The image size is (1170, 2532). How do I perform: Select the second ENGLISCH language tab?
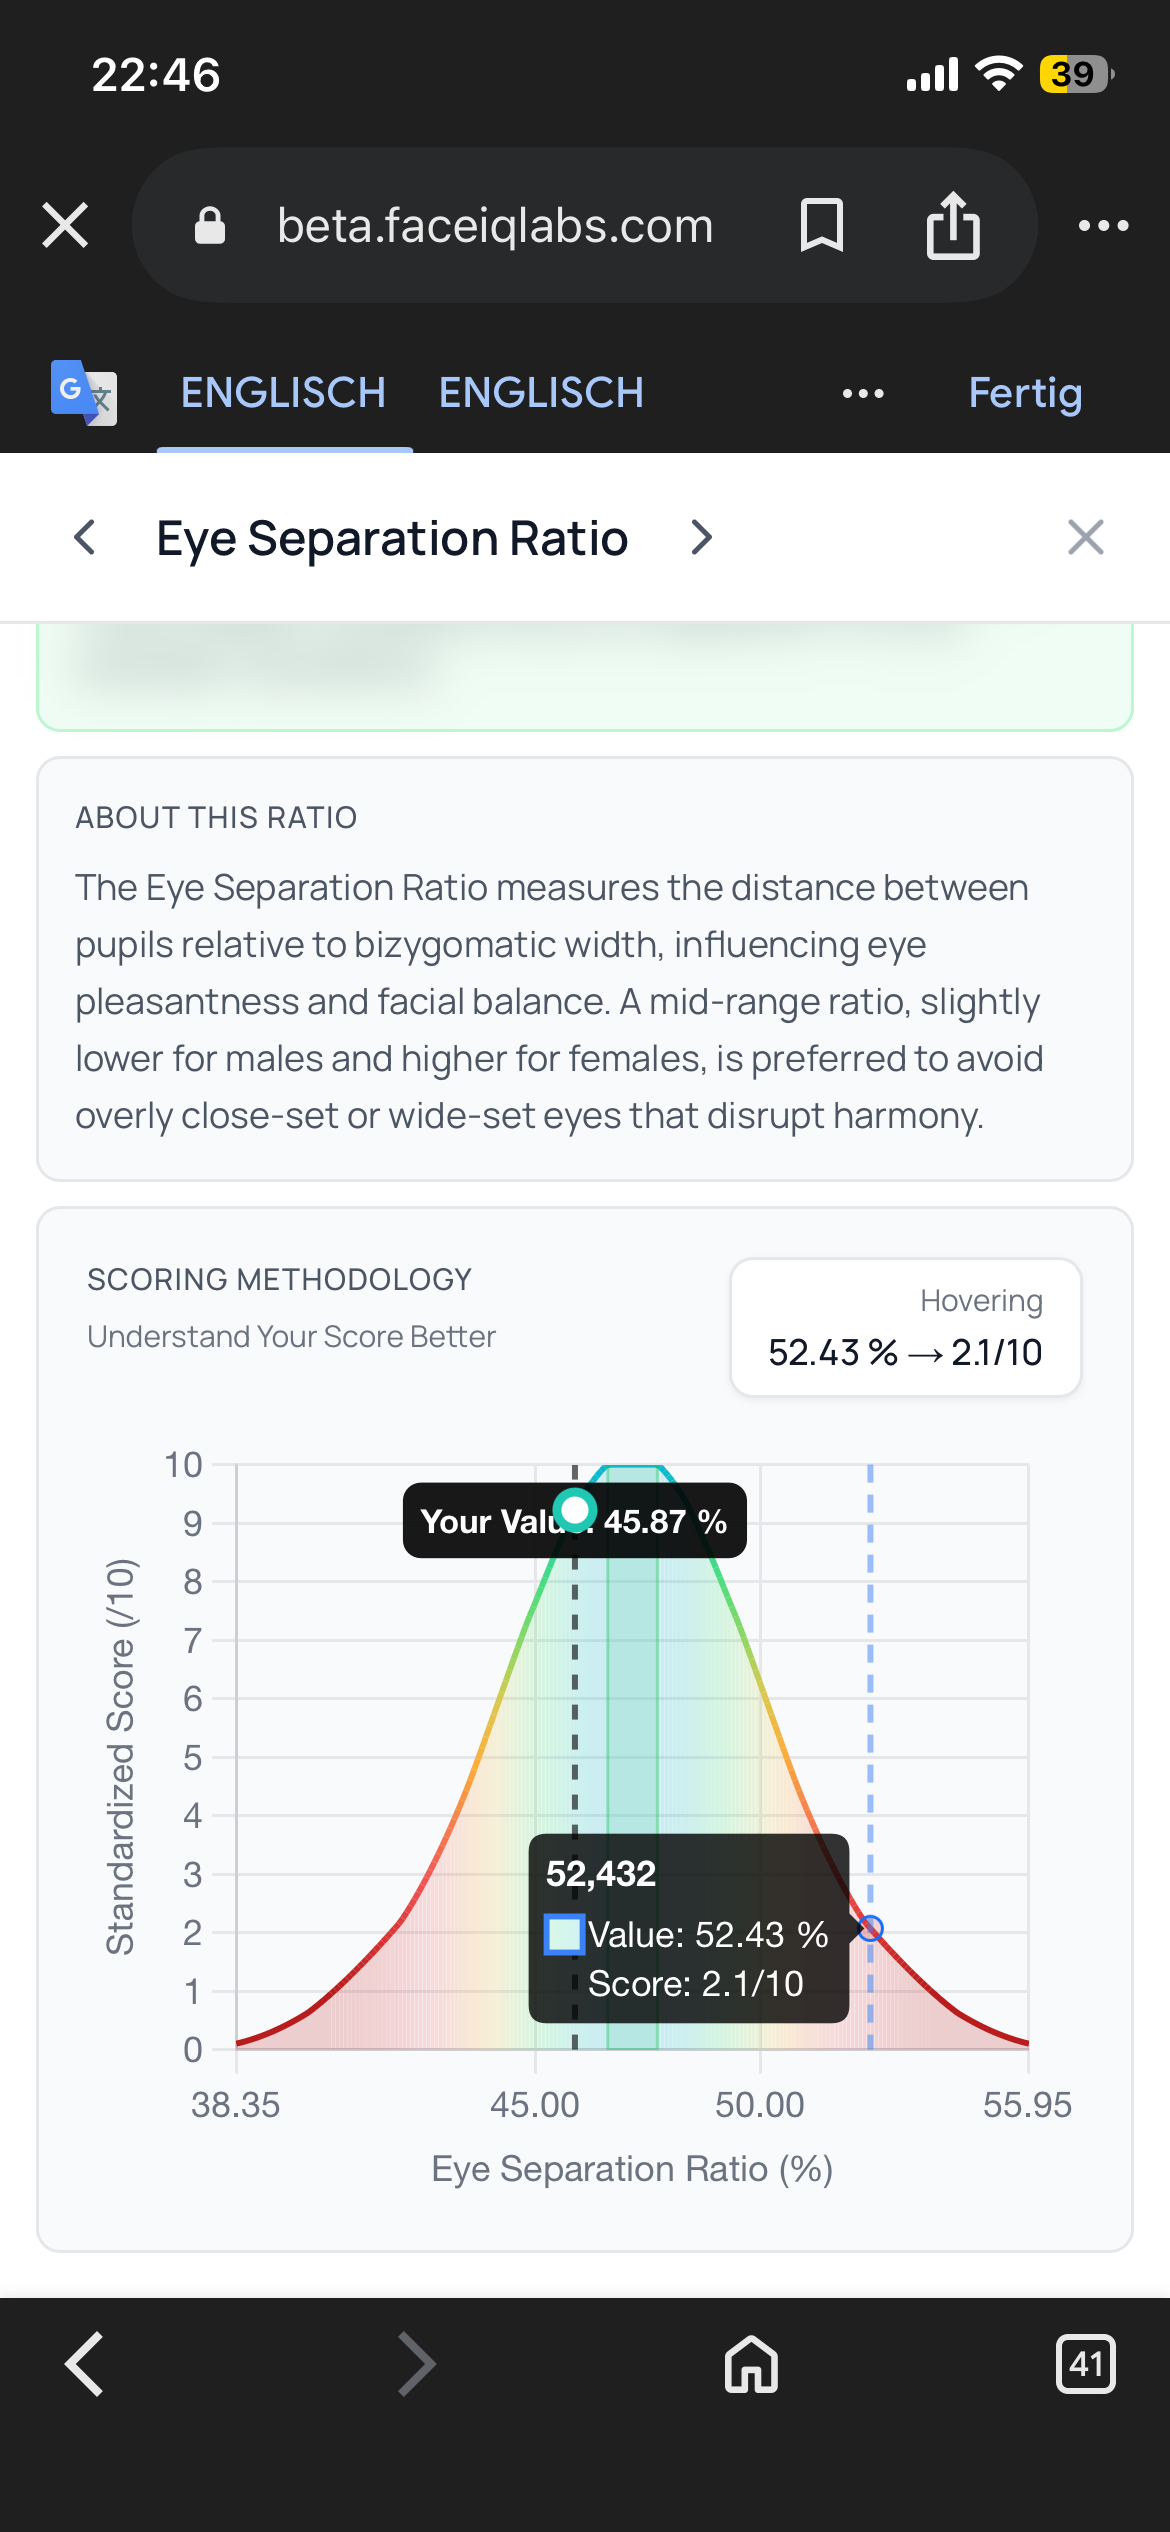click(541, 393)
